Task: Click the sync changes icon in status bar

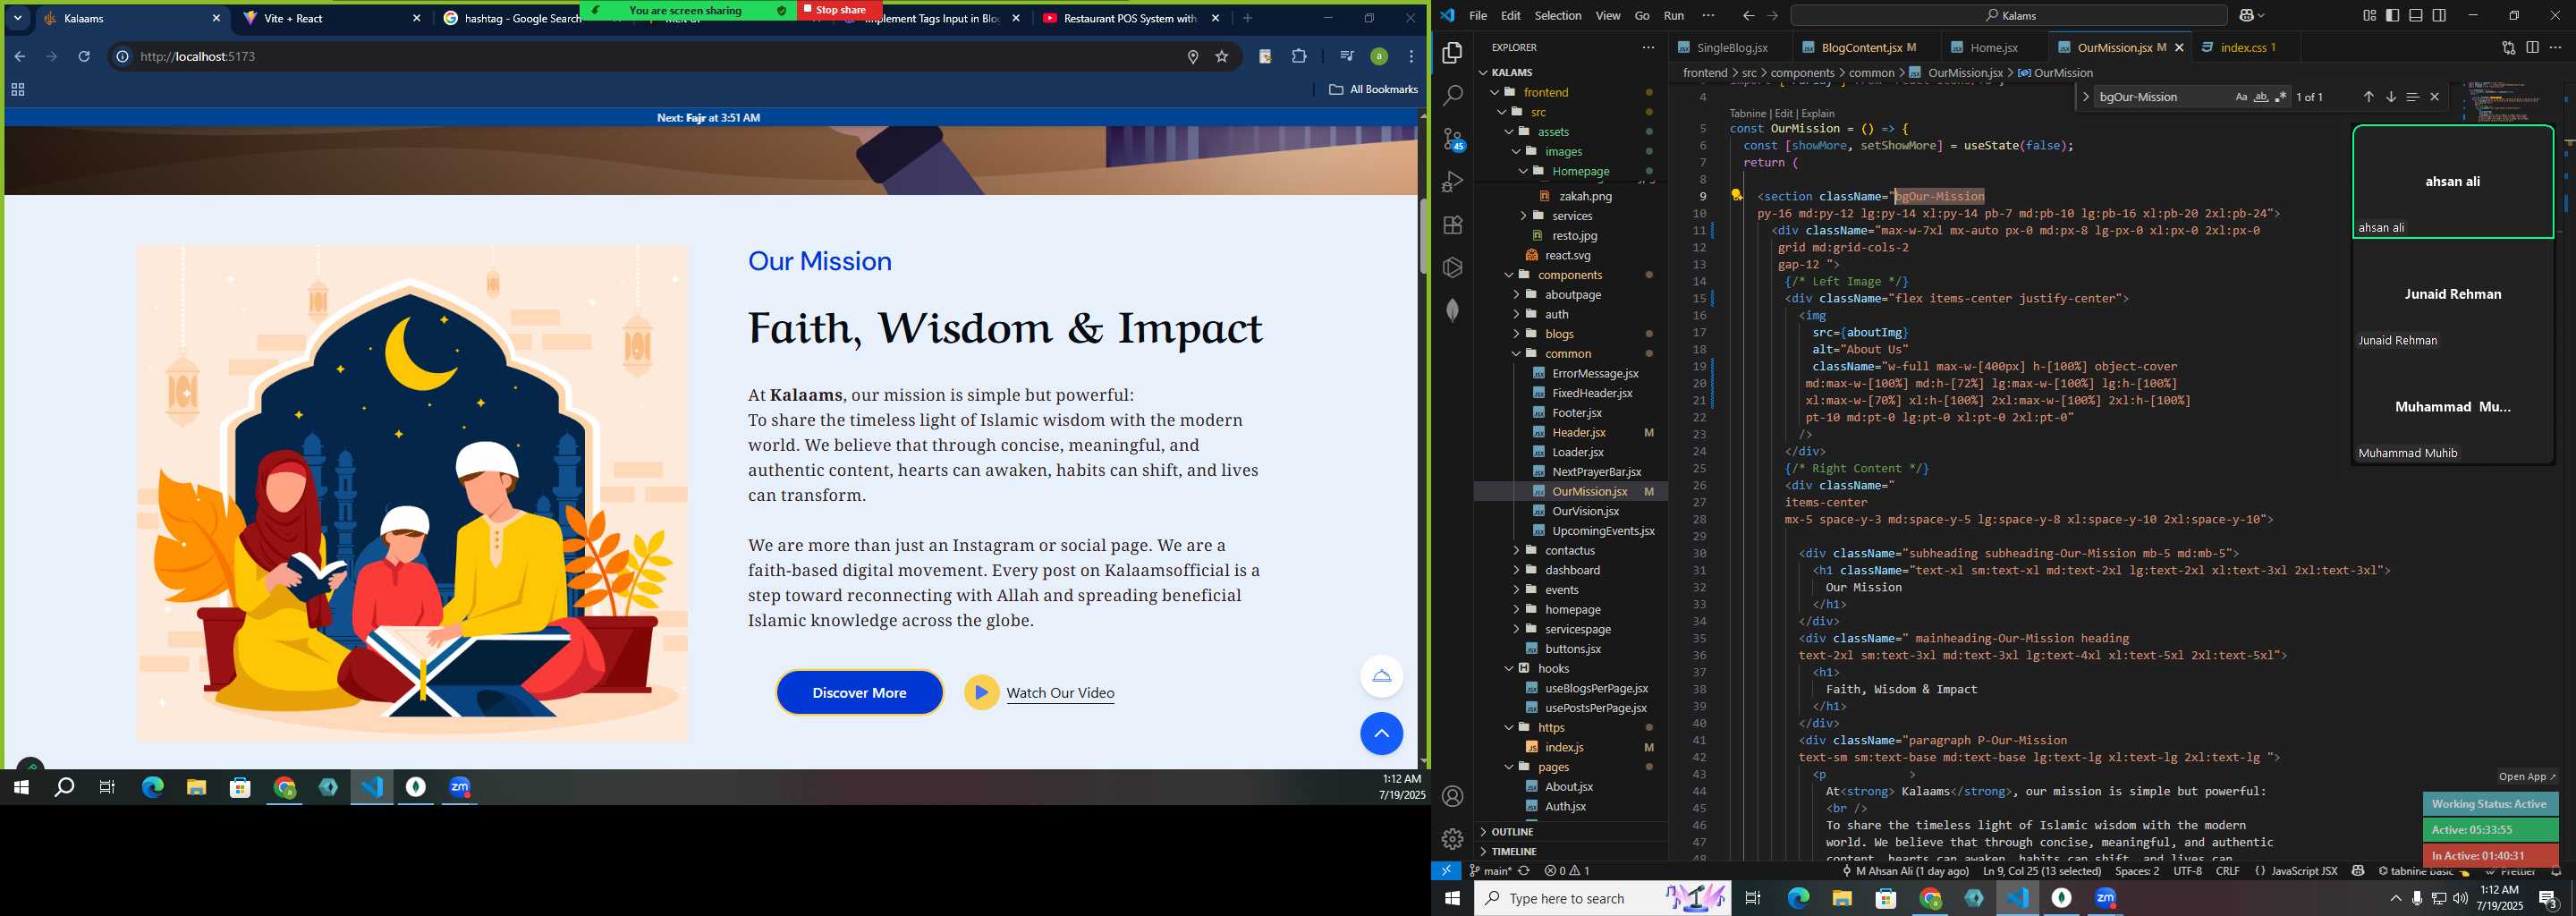Action: [x=1523, y=871]
